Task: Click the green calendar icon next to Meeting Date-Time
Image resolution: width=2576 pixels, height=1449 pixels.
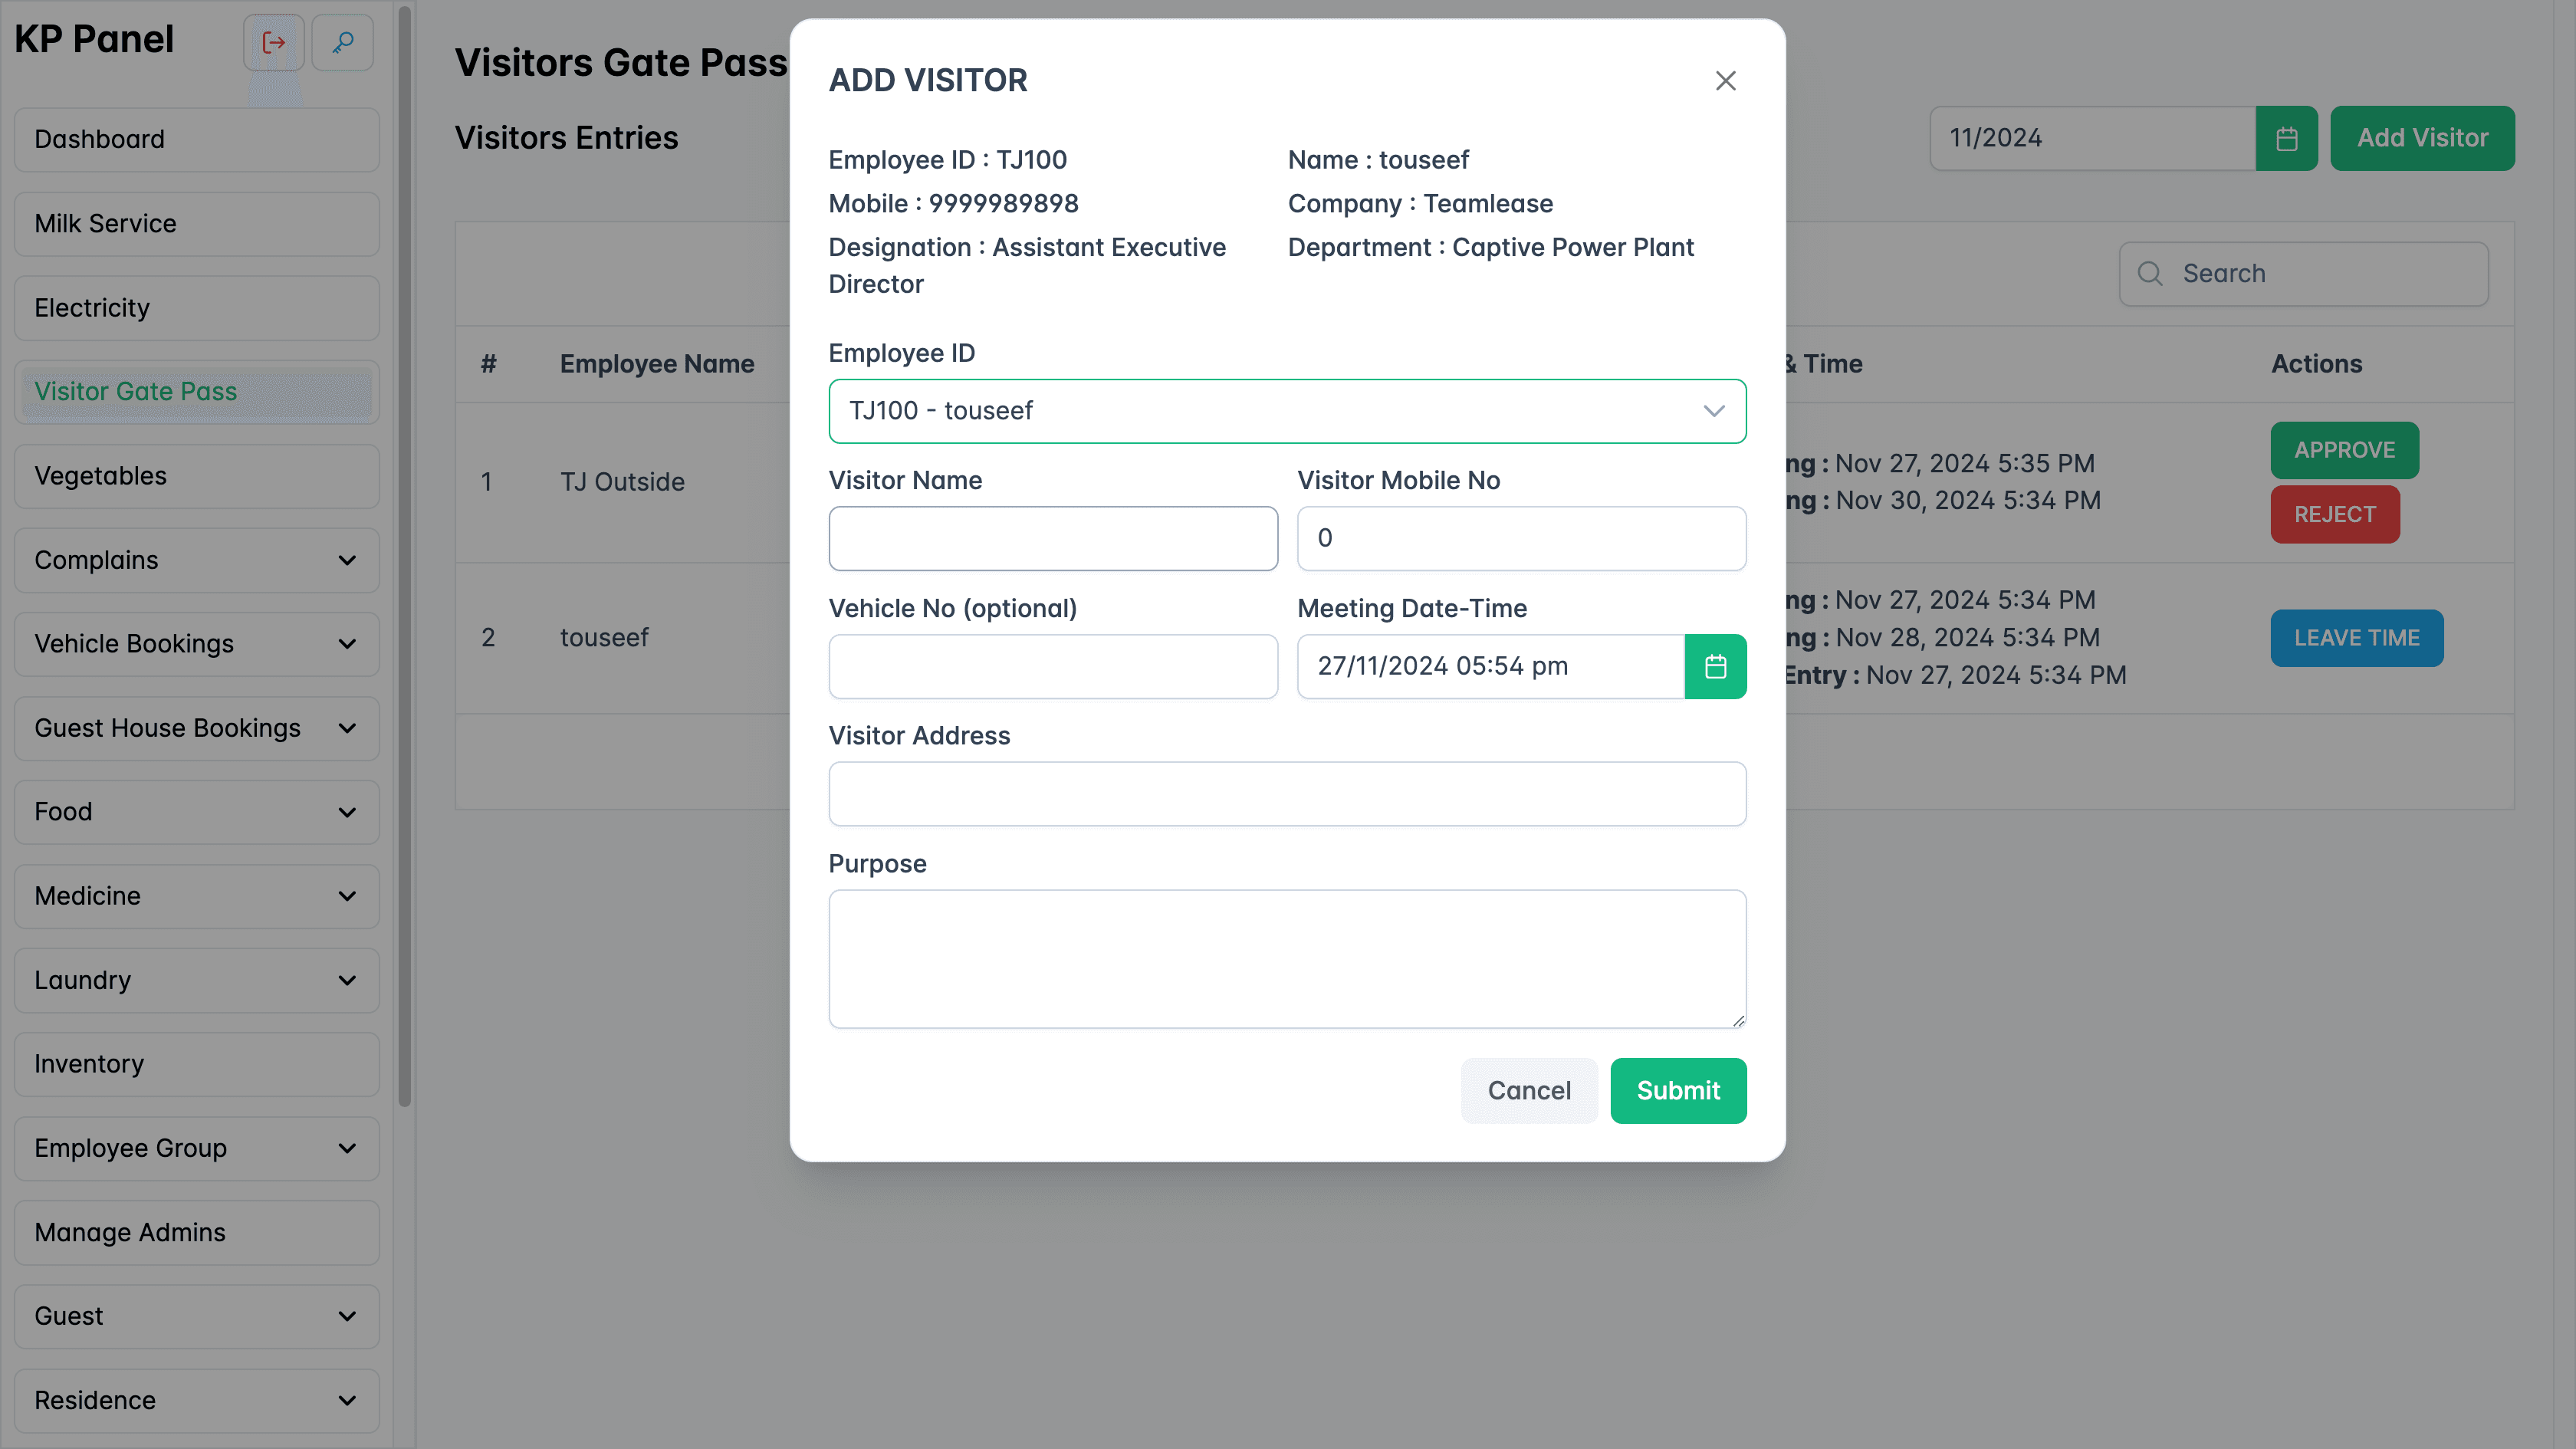Action: 1716,666
